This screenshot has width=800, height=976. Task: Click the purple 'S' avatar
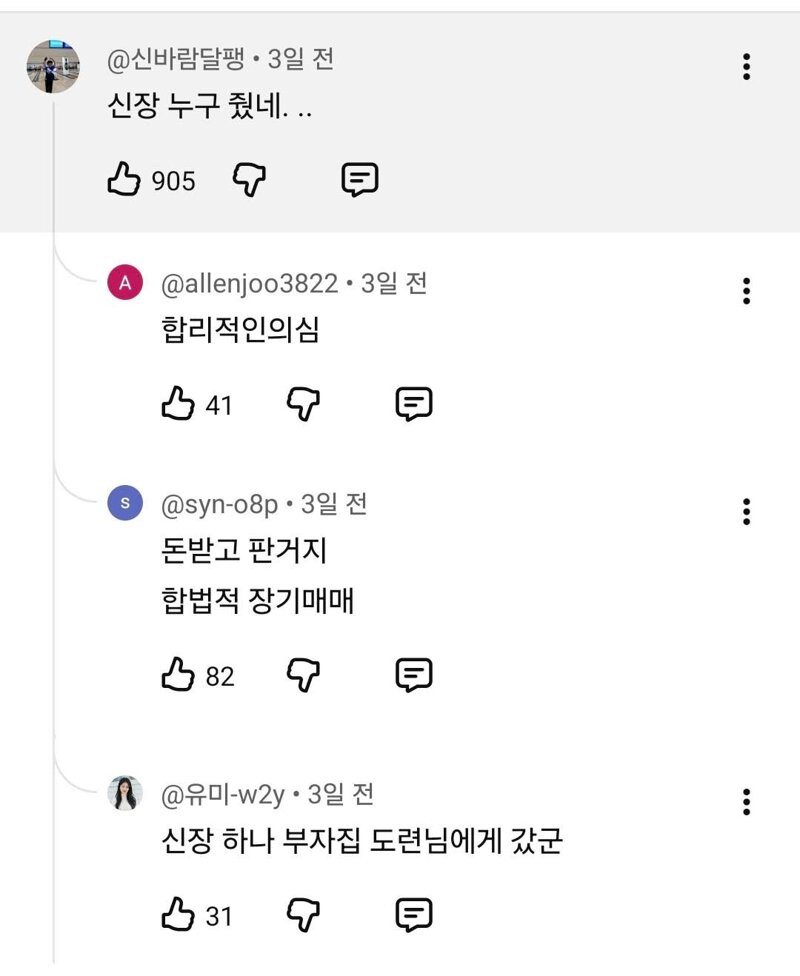click(125, 503)
